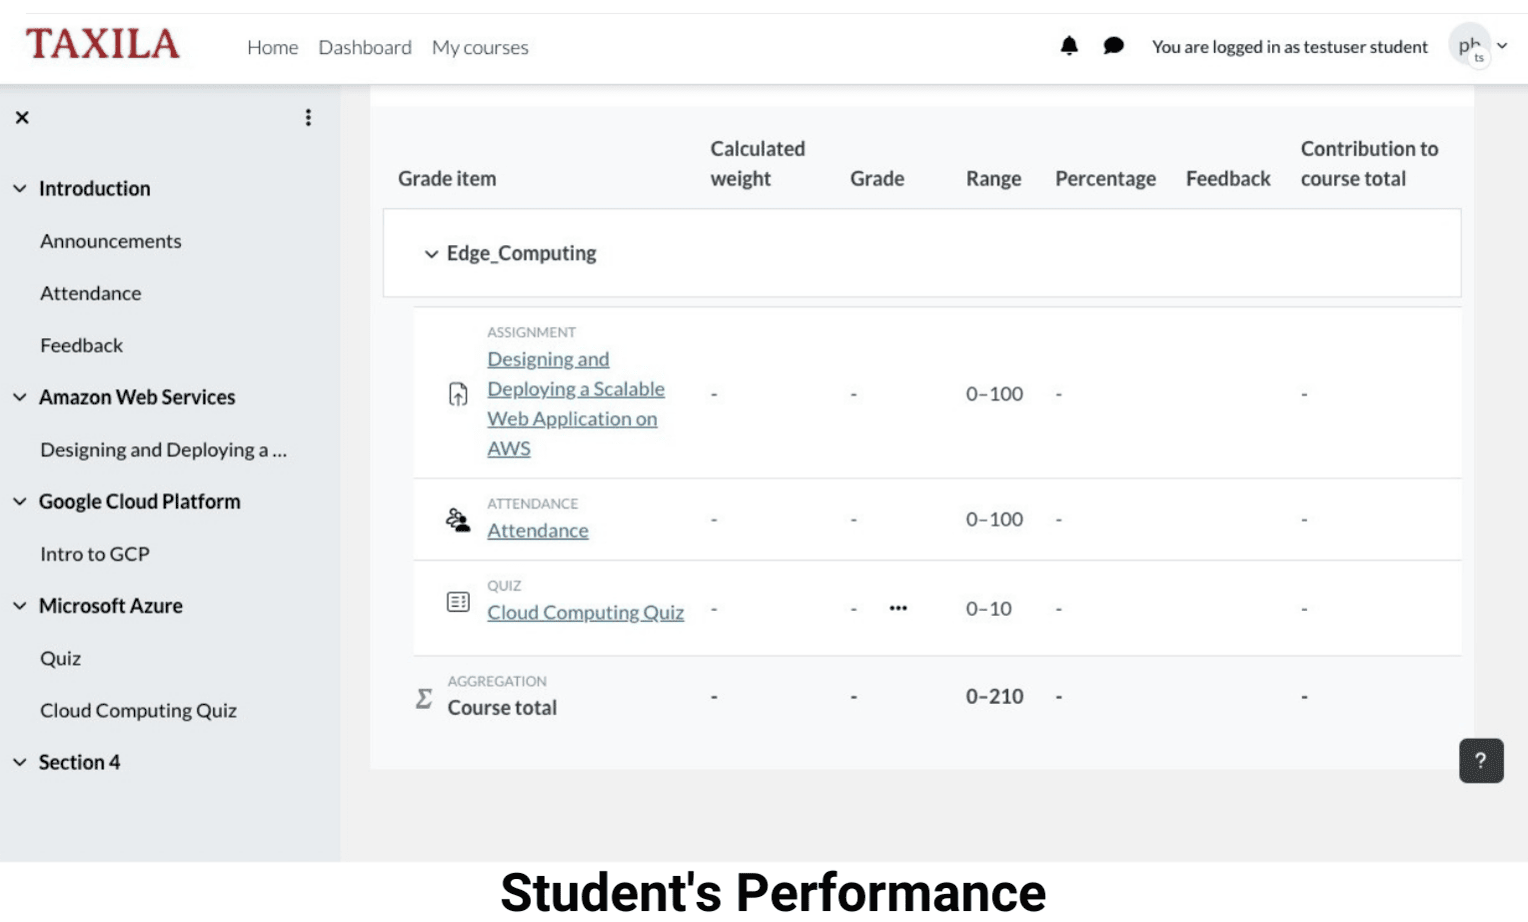The width and height of the screenshot is (1528, 922).
Task: Open the user menu dropdown arrow
Action: coord(1502,46)
